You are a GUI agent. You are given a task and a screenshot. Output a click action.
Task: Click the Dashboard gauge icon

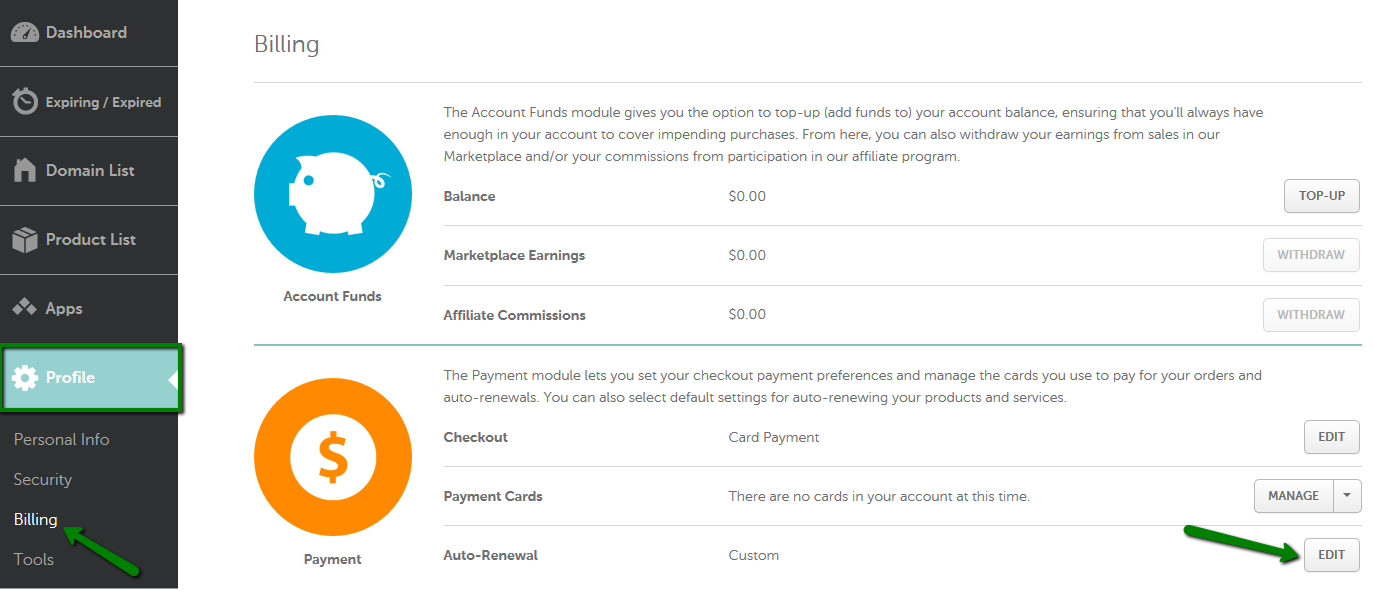25,32
